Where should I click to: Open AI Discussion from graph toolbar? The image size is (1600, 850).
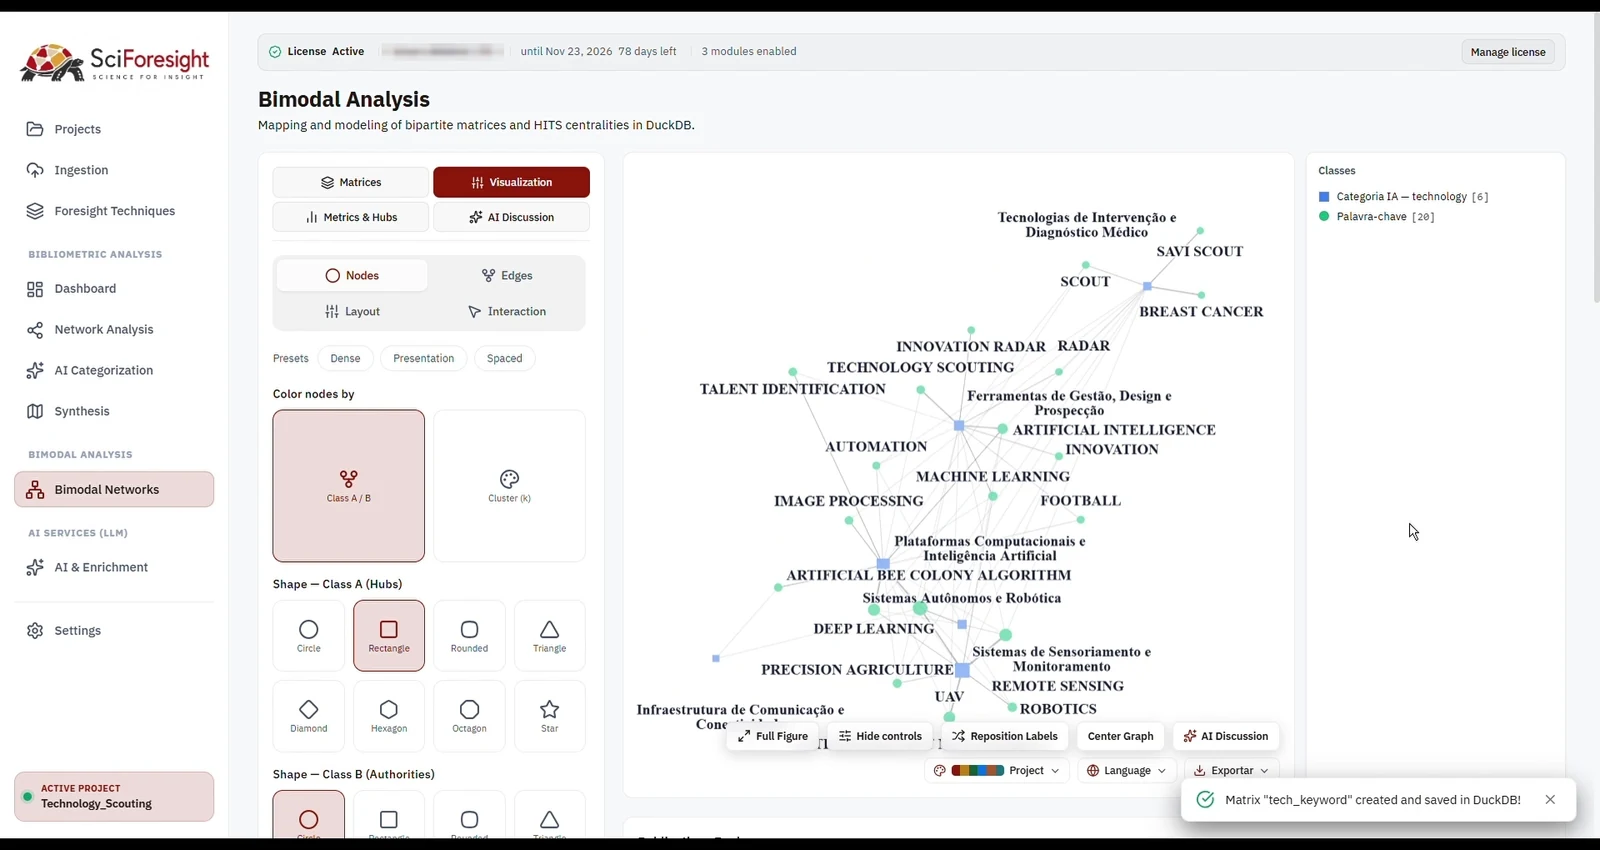[1226, 737]
